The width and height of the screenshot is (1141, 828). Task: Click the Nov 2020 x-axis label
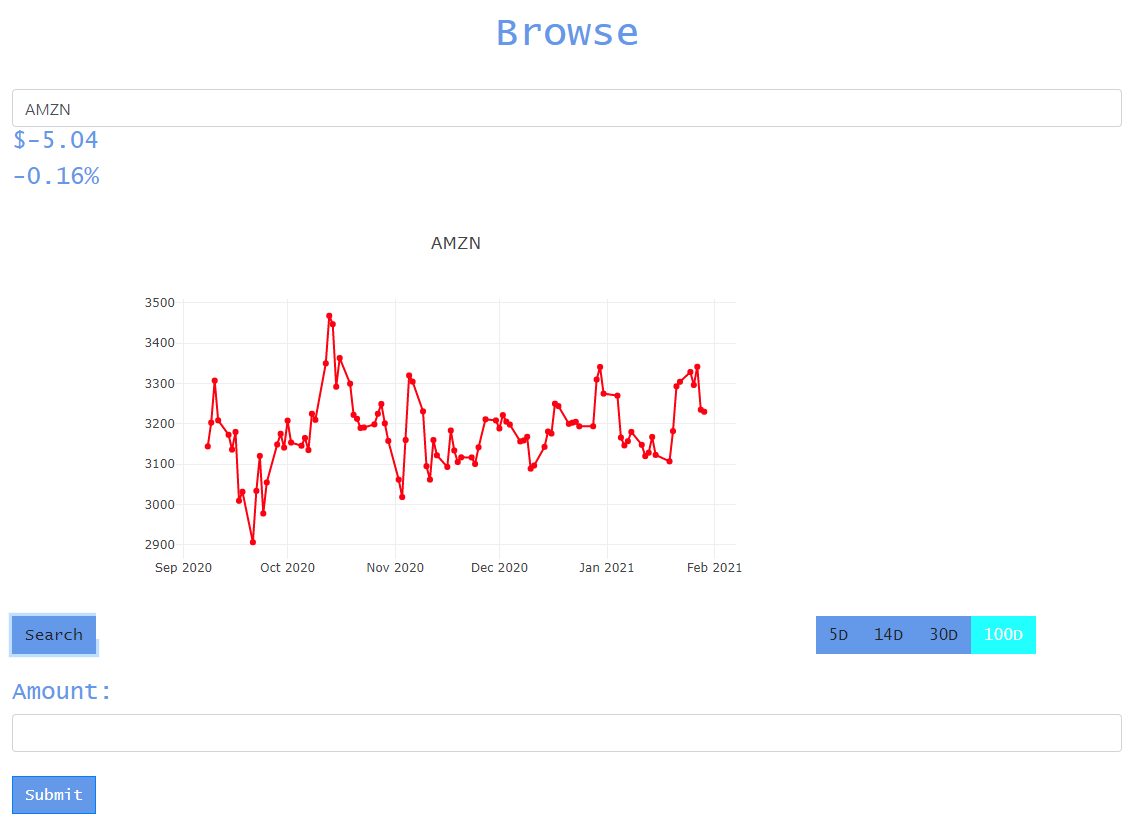point(395,568)
